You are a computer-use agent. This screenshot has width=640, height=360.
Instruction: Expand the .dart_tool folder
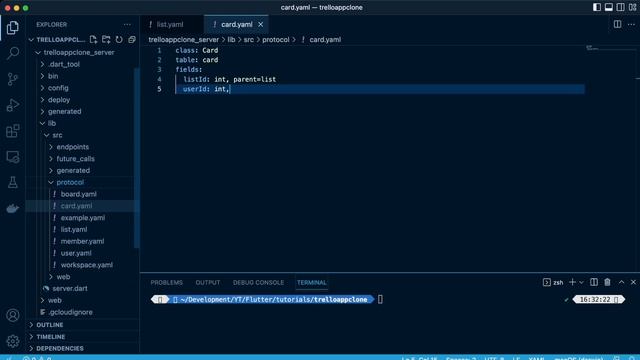[x=64, y=64]
